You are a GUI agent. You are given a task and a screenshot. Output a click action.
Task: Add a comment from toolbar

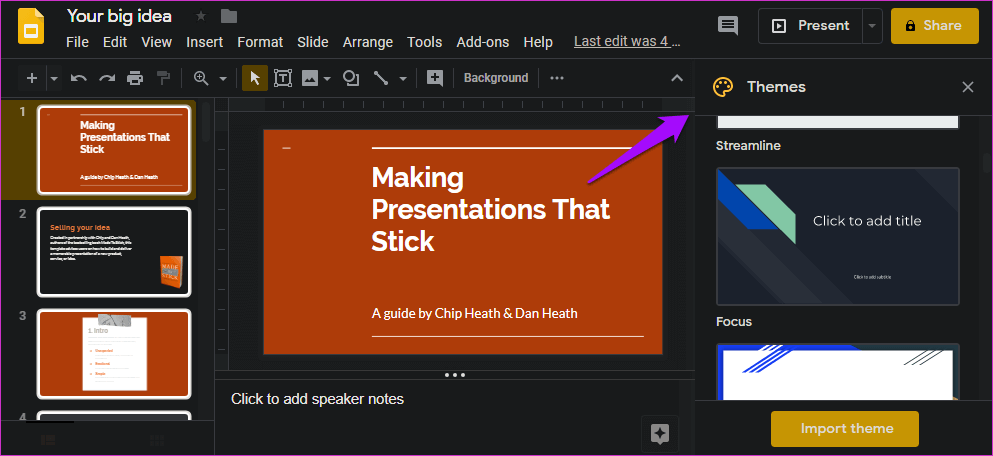(x=434, y=78)
